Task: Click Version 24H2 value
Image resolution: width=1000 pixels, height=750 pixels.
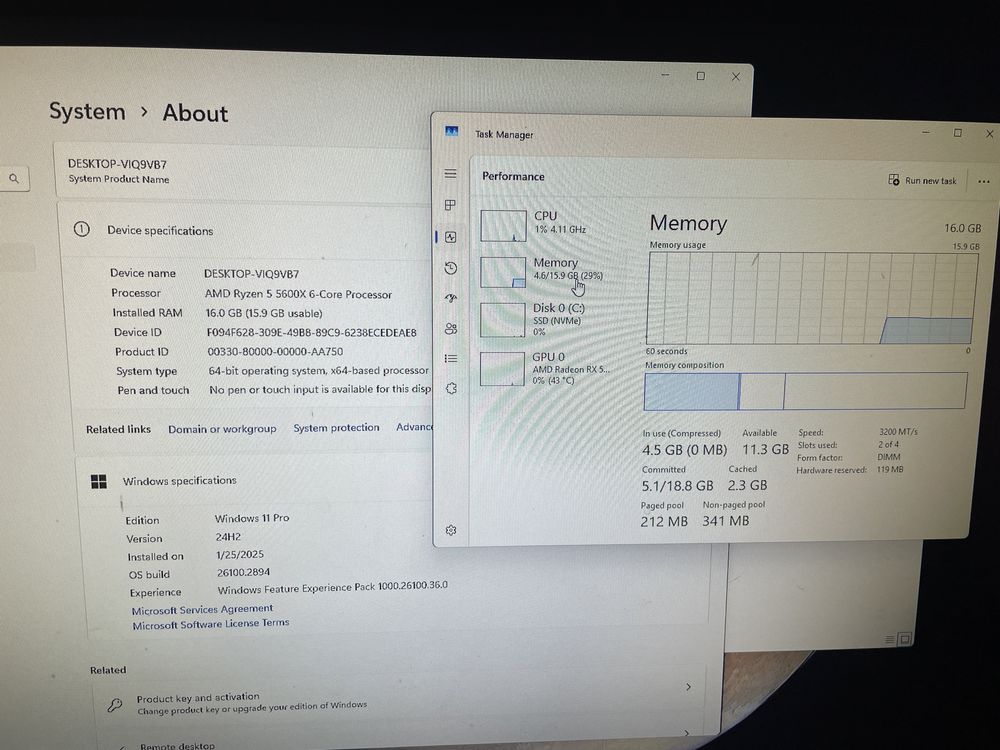Action: (228, 537)
